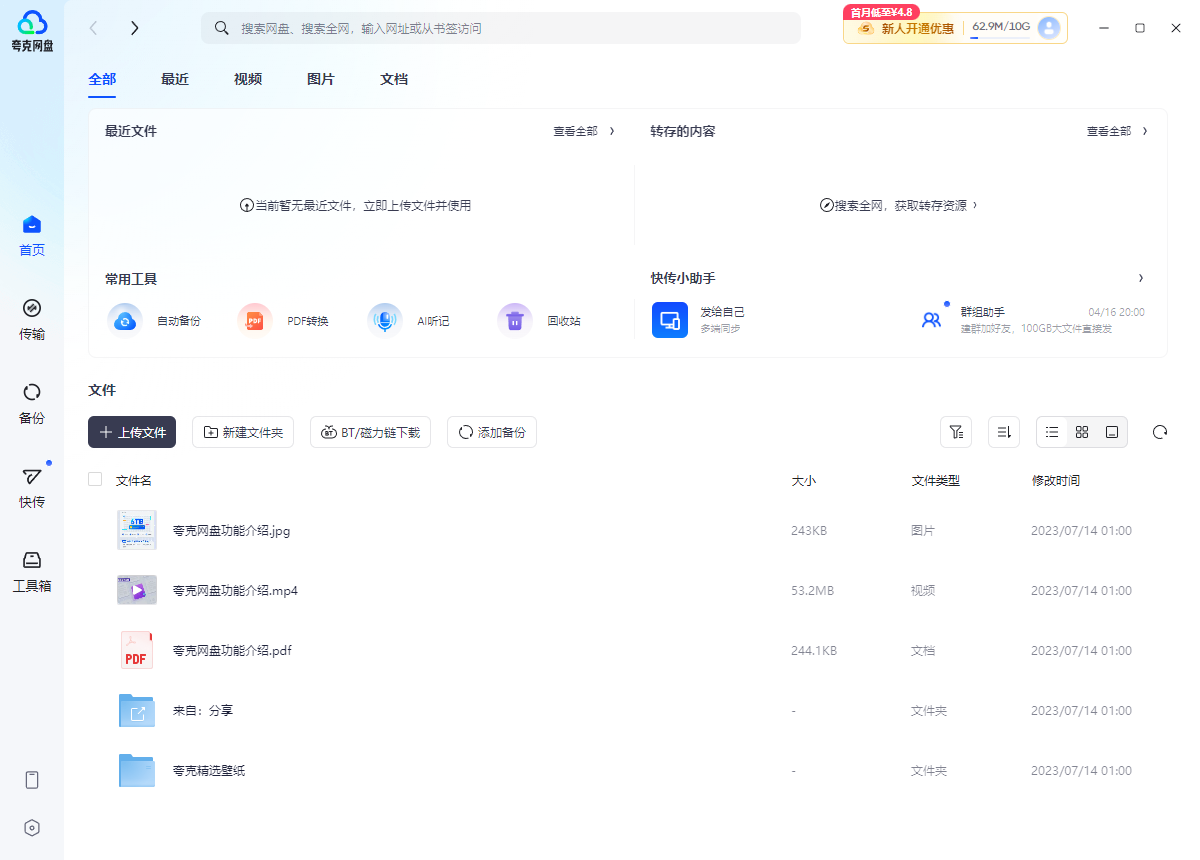Open the 传输 transfer panel in sidebar
The image size is (1200, 860).
31,320
